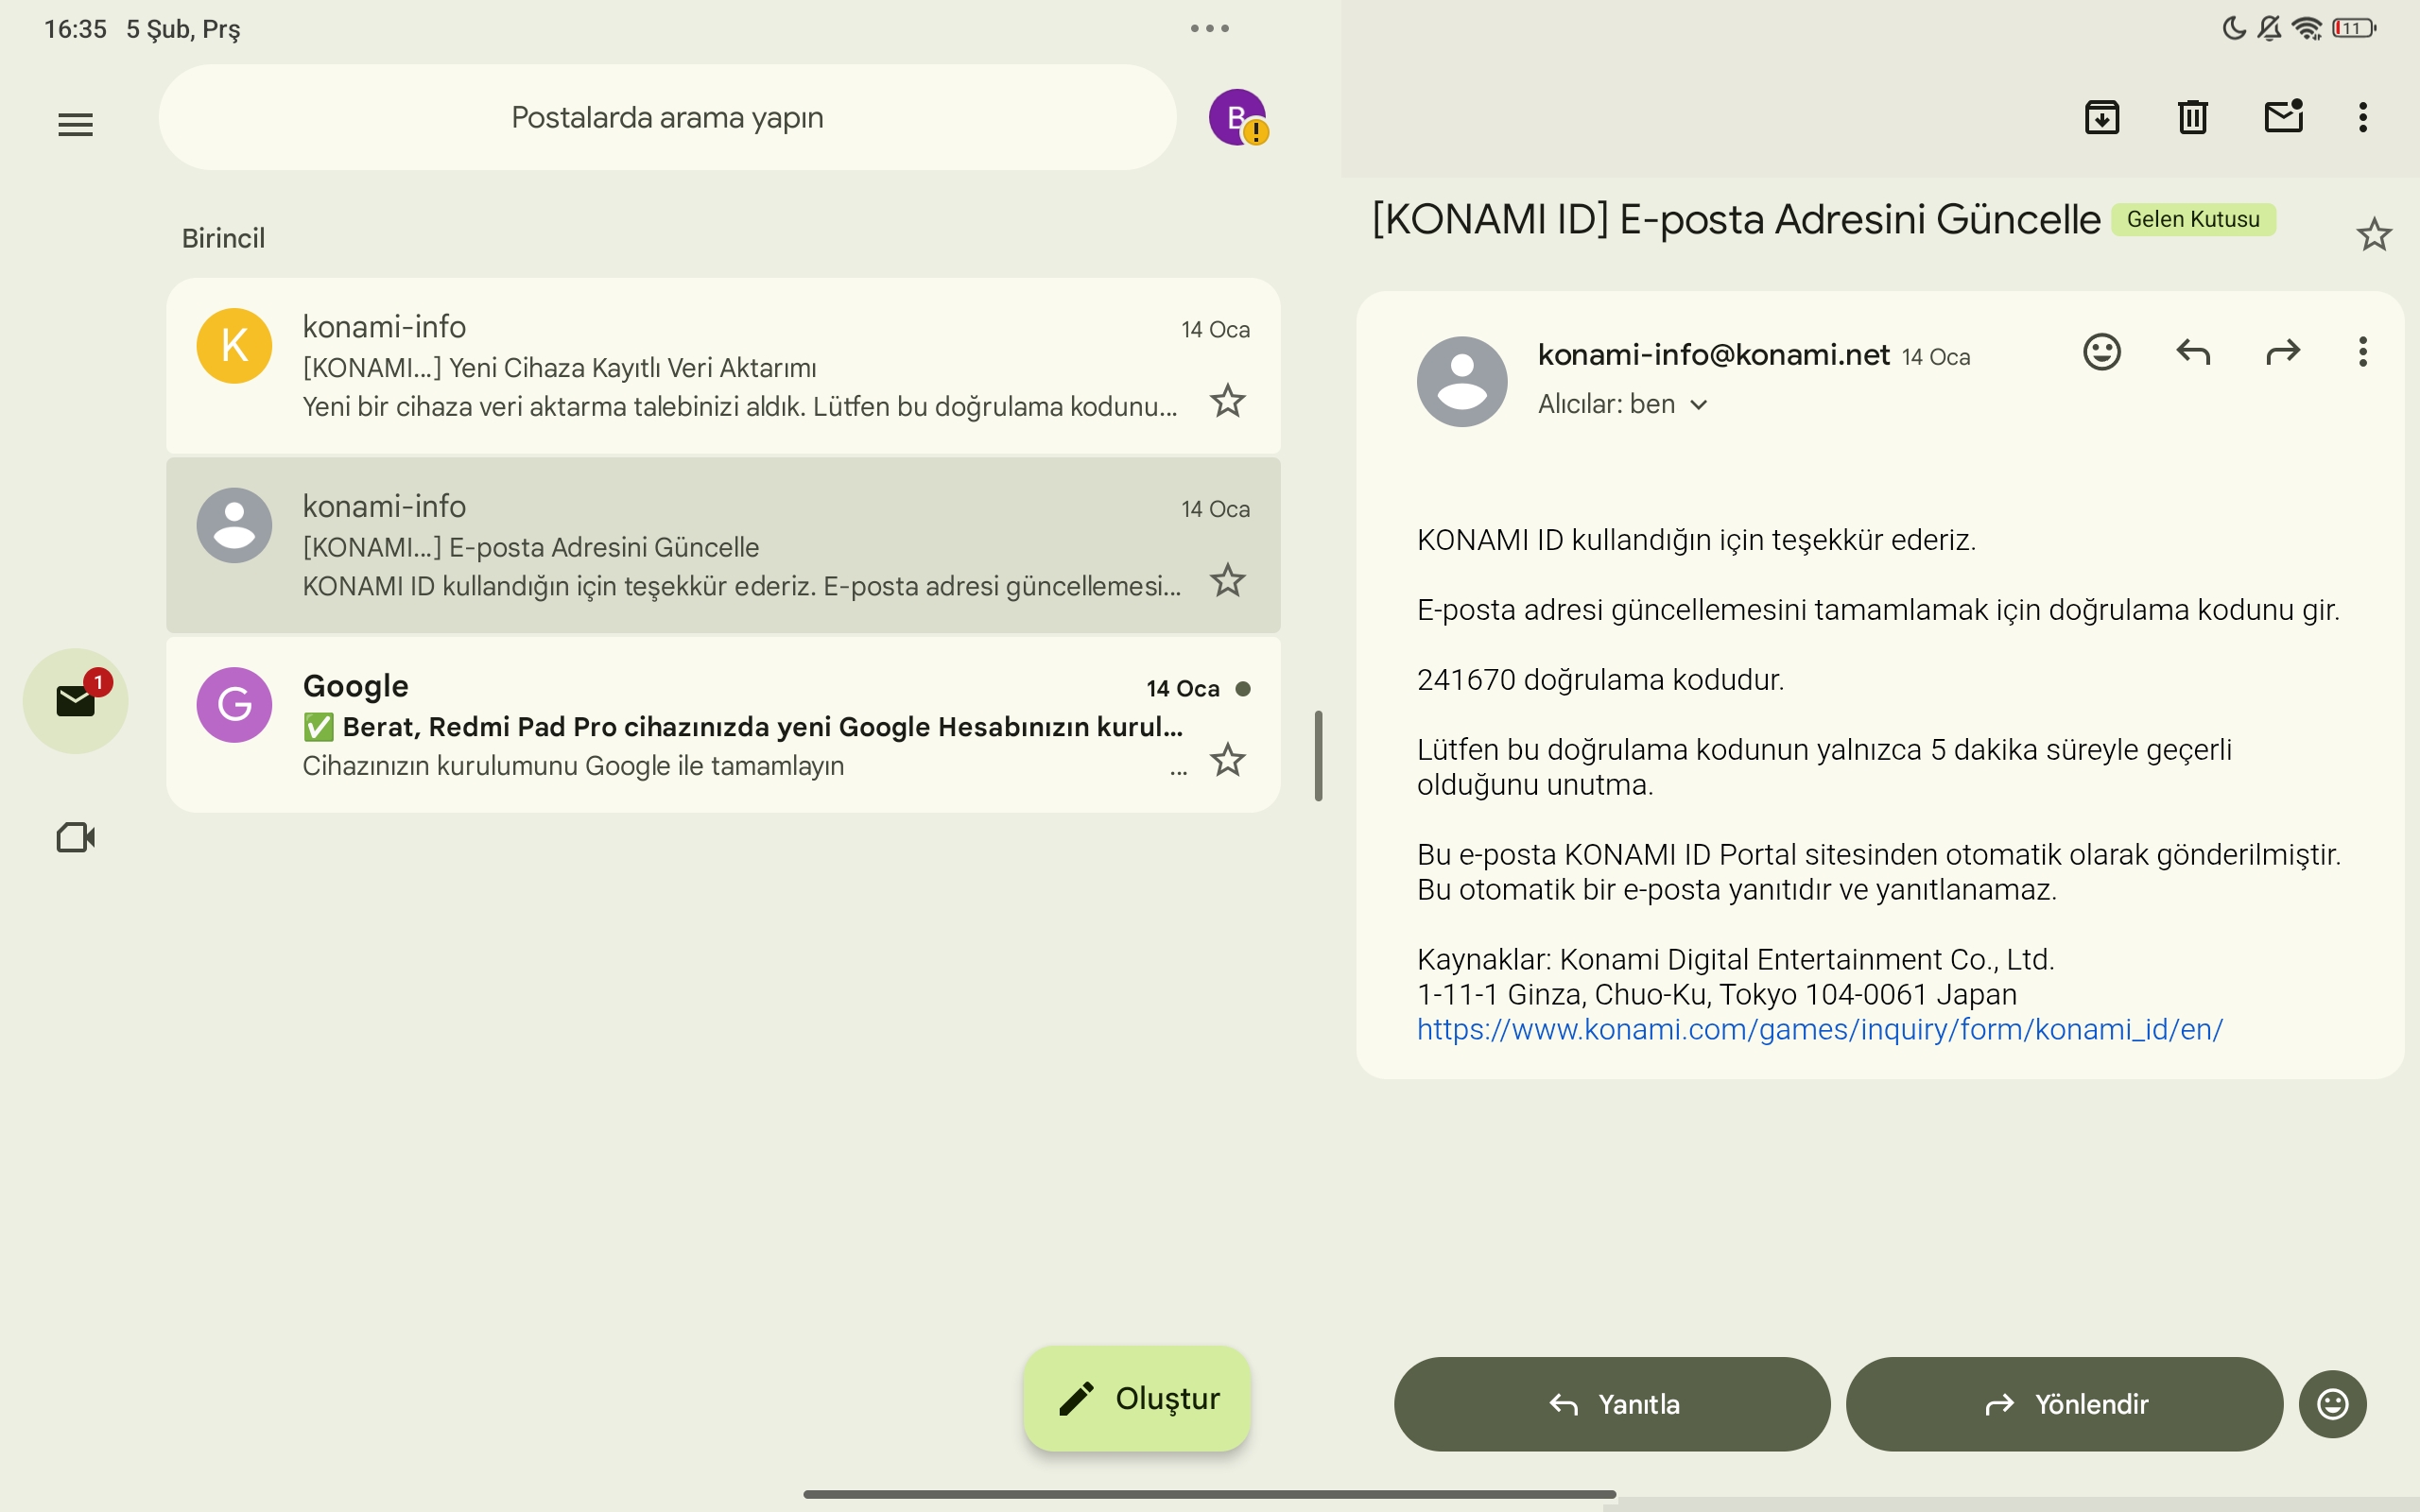Tap the muted notifications bell icon
The height and width of the screenshot is (1512, 2420).
coord(2270,28)
